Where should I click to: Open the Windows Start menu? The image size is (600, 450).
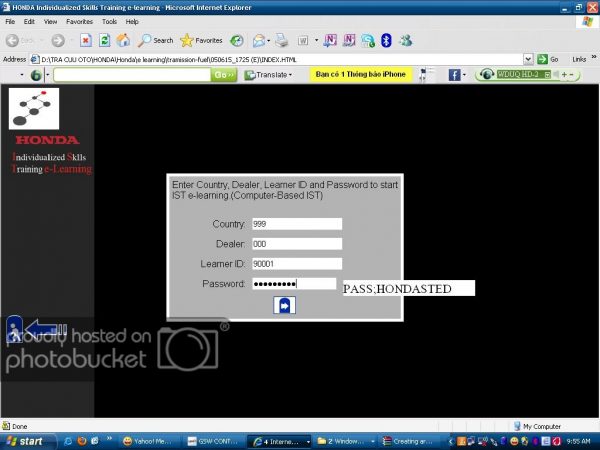tap(28, 441)
